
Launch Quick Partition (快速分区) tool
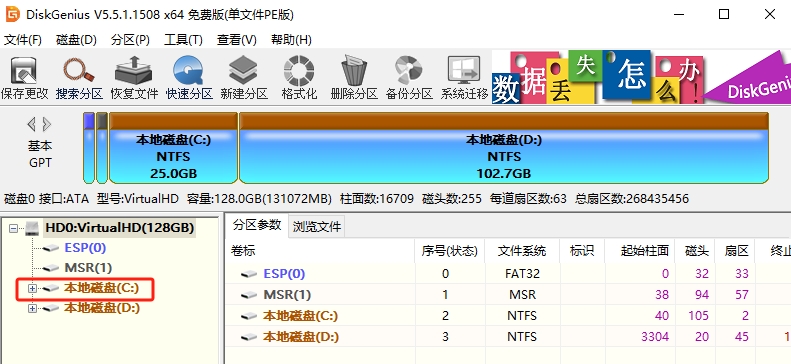click(x=189, y=78)
